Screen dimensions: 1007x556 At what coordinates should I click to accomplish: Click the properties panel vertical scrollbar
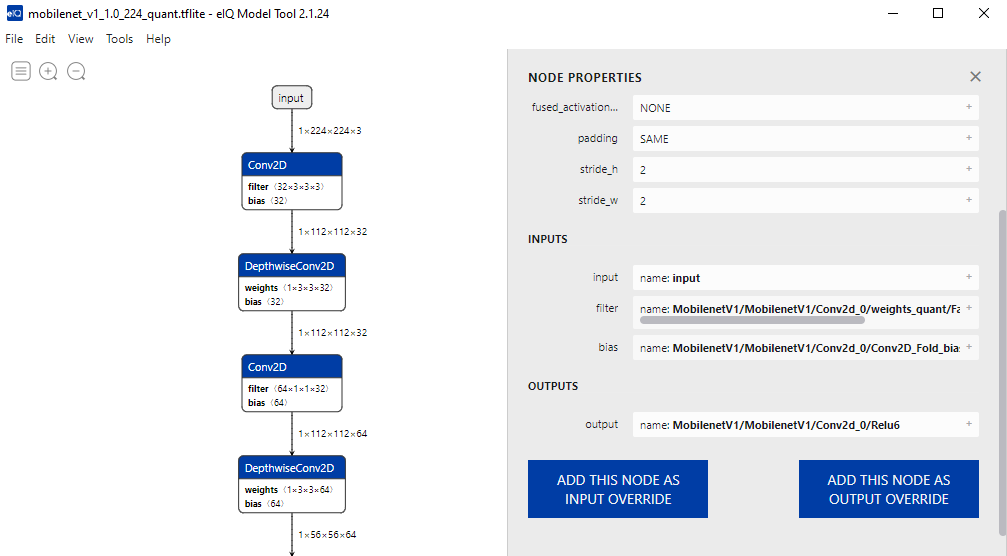pos(1002,371)
